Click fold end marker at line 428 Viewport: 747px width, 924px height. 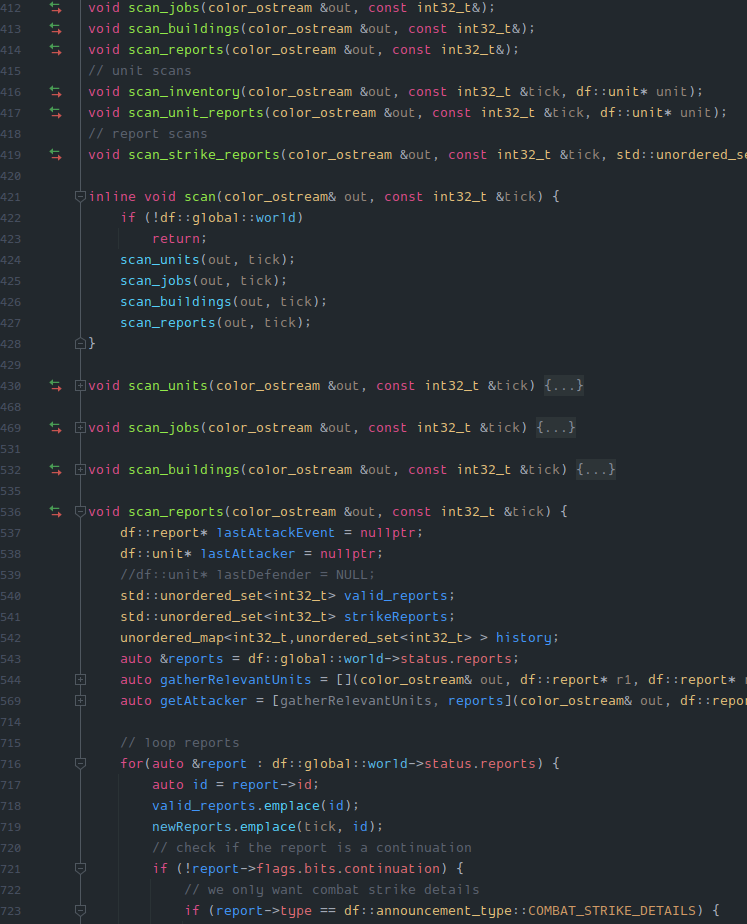81,344
